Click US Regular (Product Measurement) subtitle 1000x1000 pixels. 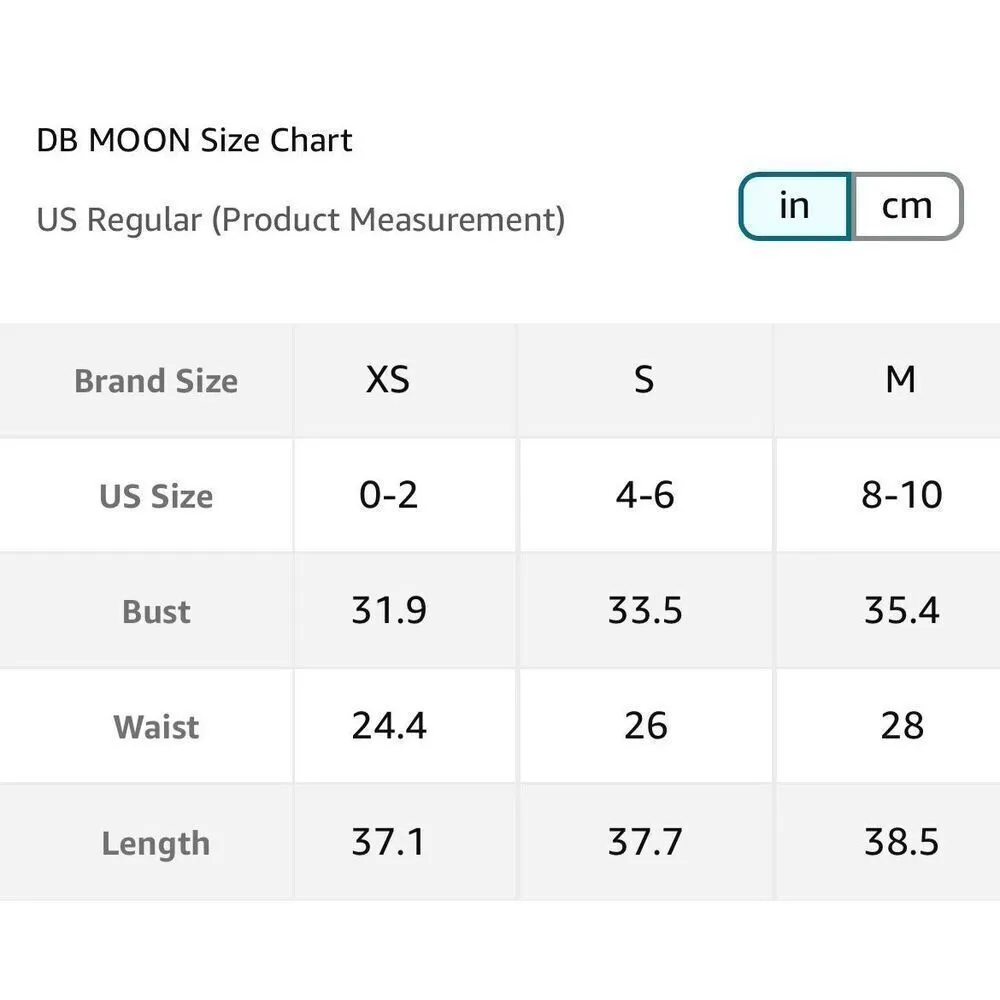pos(300,219)
